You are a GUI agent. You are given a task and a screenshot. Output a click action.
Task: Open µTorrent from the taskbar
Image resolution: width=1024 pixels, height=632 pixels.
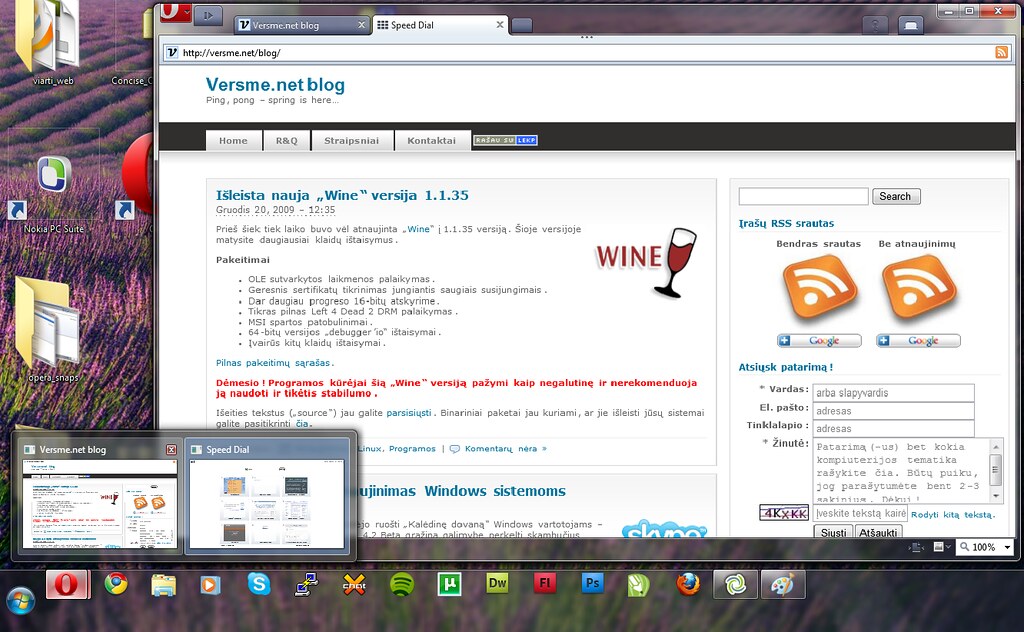(449, 584)
